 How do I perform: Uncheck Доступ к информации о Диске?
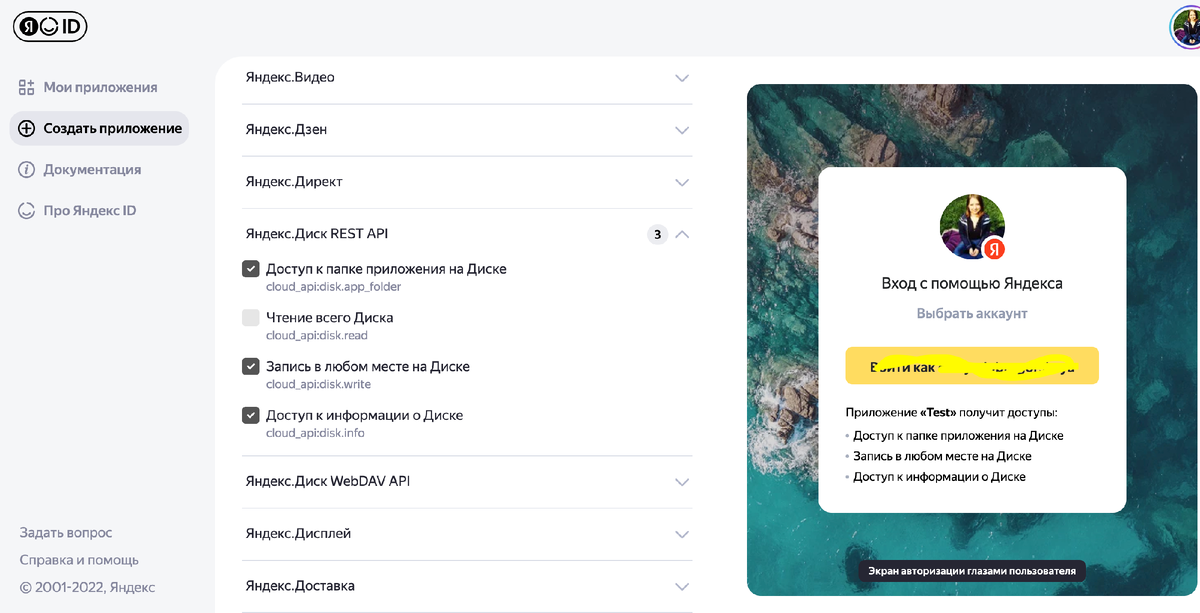tap(251, 415)
